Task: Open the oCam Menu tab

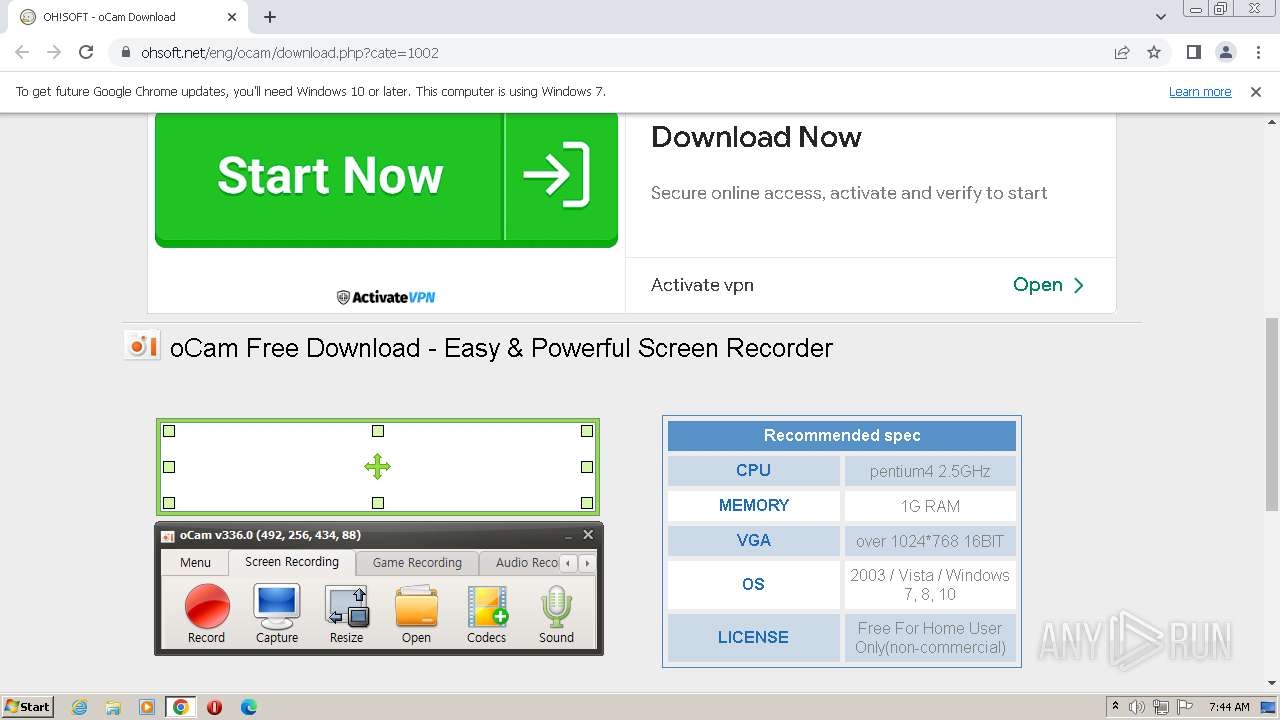Action: click(195, 563)
